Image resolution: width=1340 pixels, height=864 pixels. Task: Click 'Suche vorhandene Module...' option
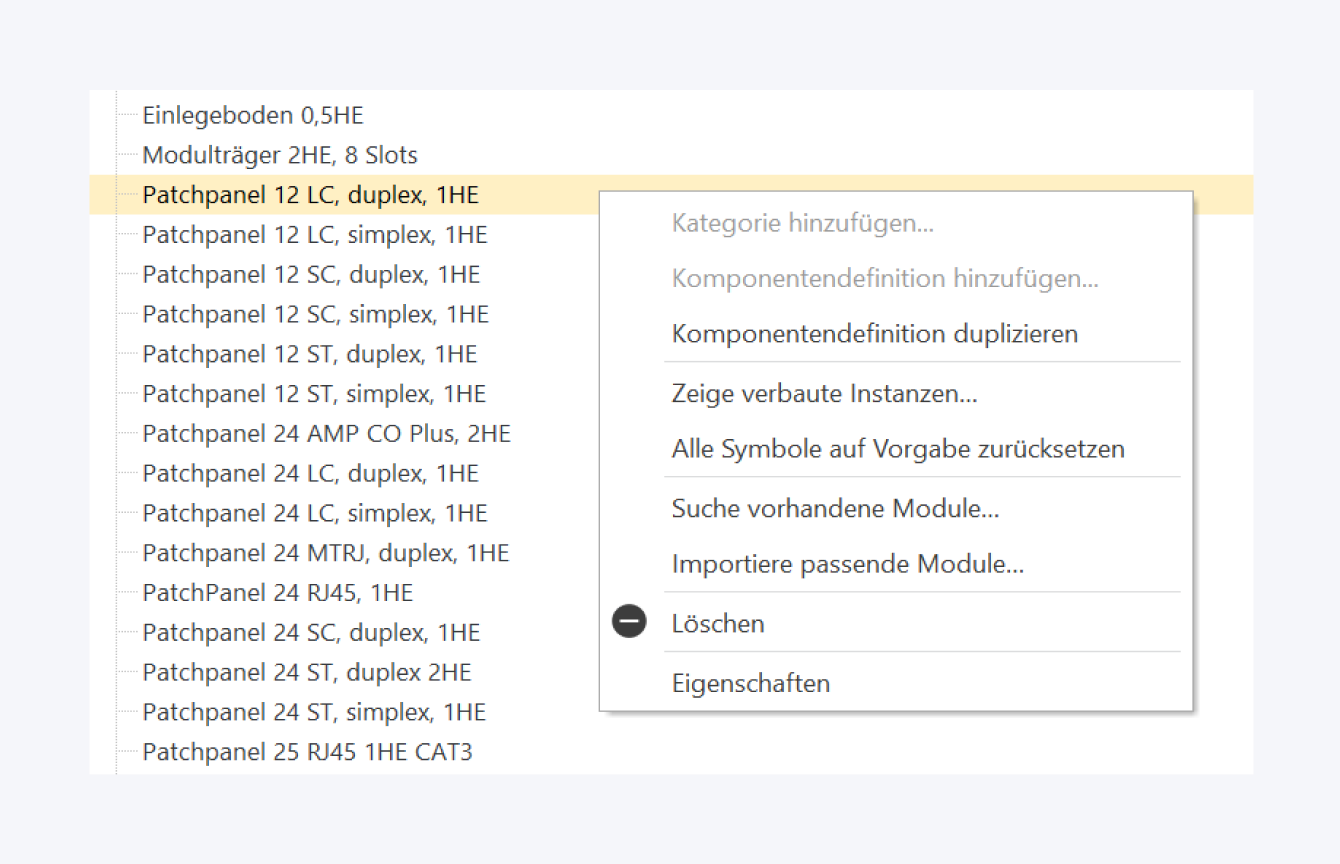[x=835, y=508]
